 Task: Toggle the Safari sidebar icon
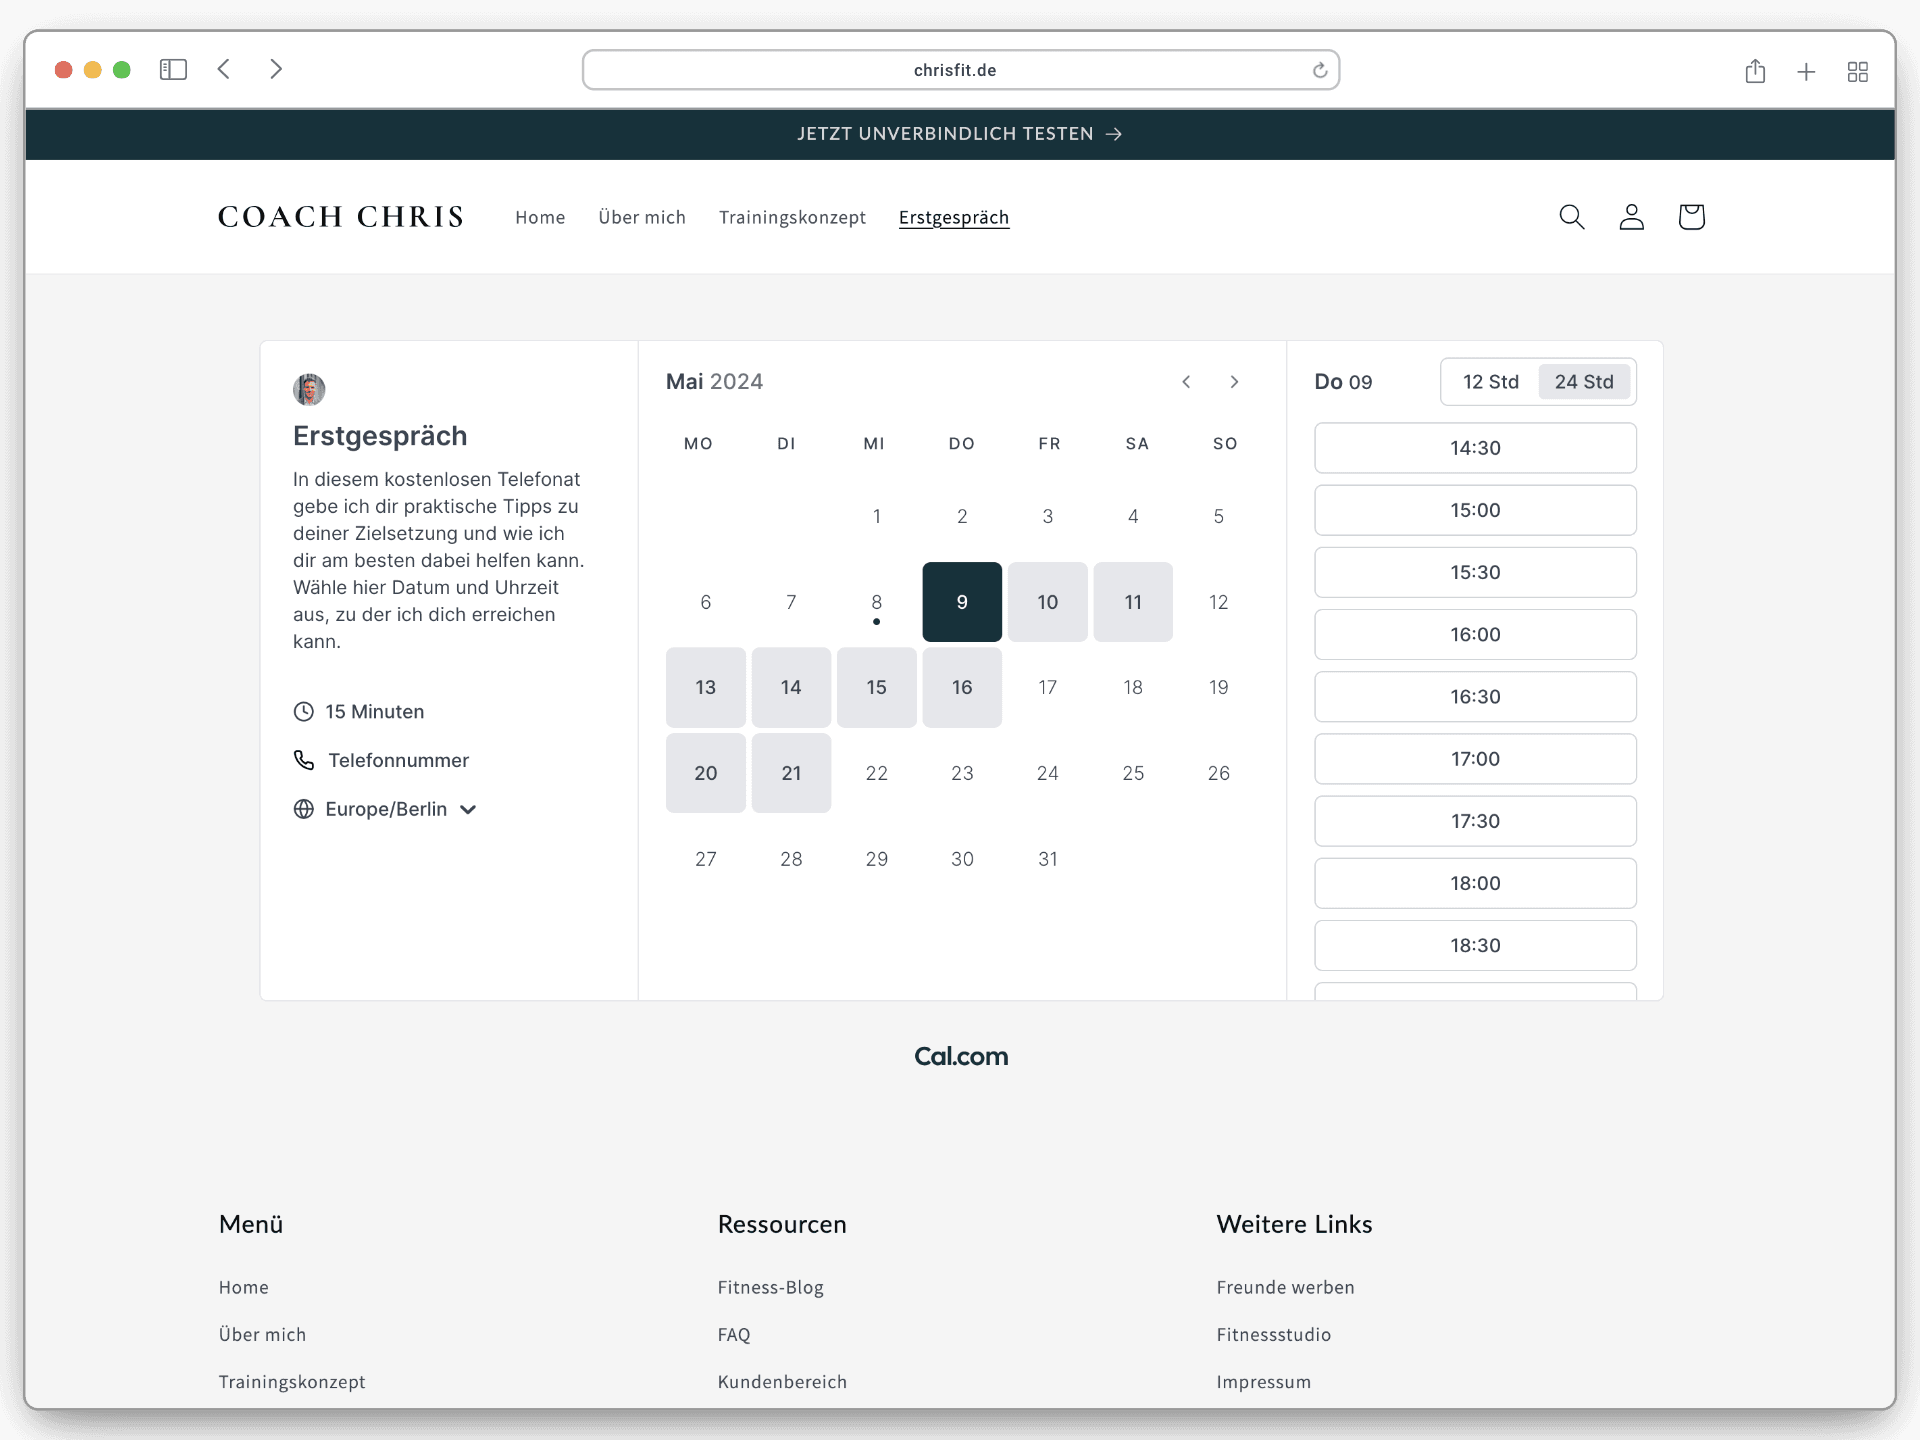pos(173,69)
